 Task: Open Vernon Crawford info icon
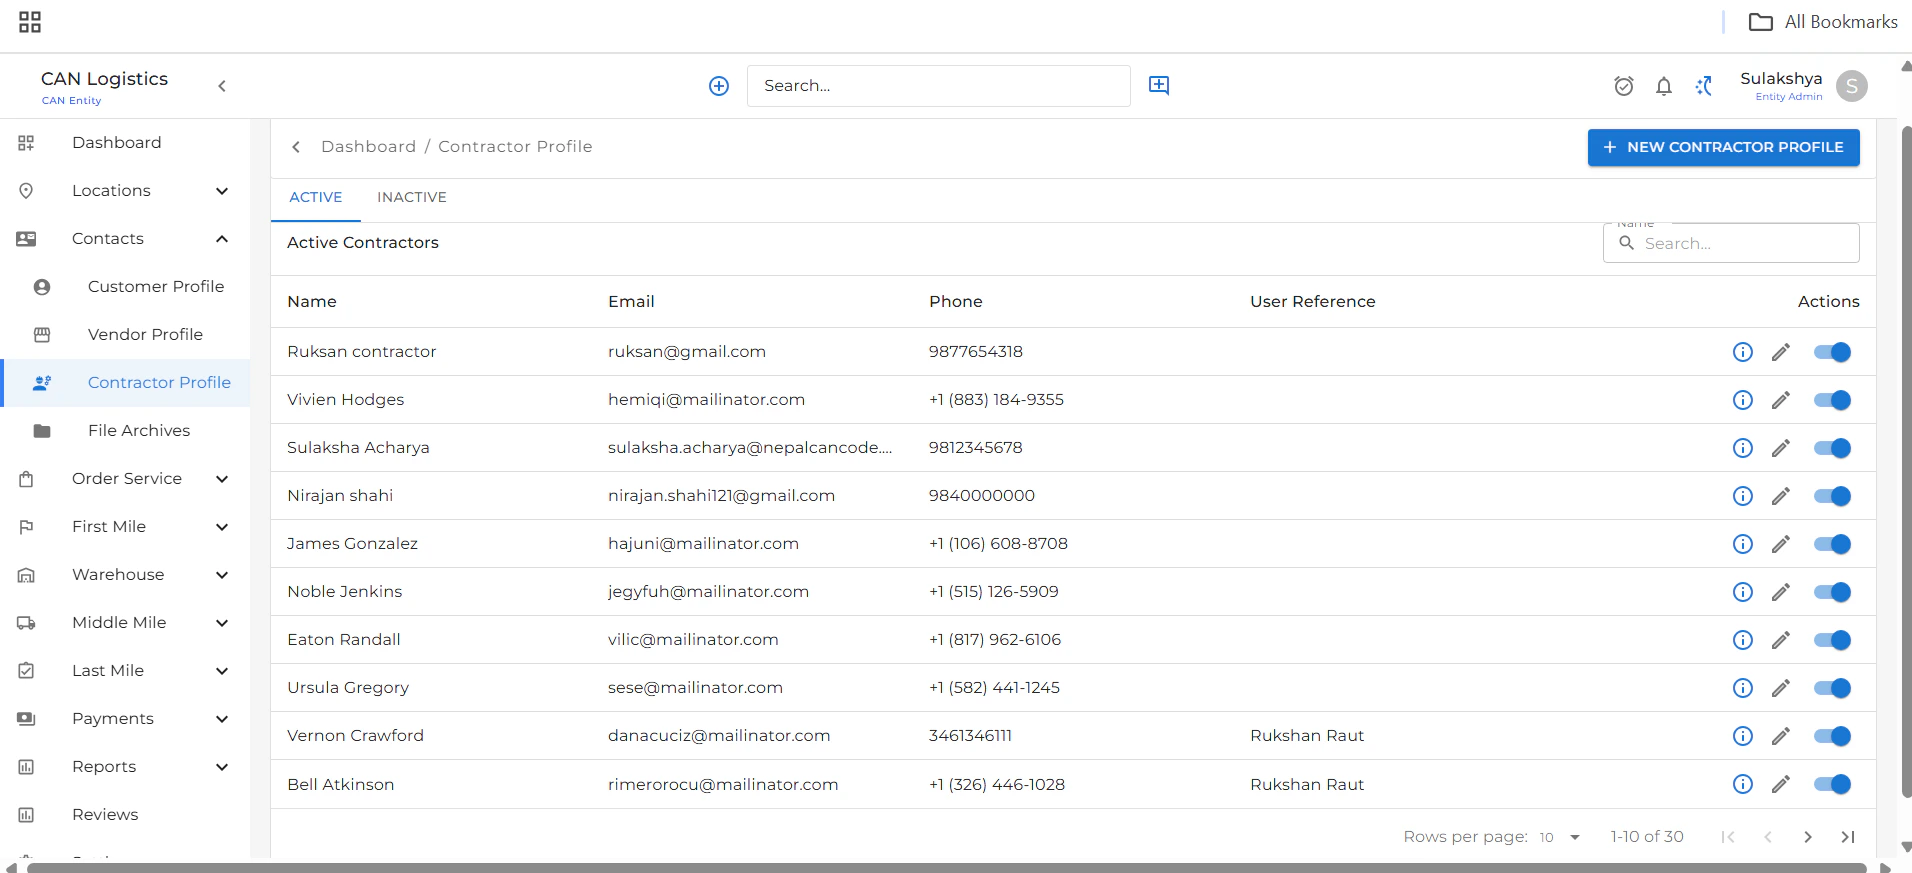coord(1742,736)
